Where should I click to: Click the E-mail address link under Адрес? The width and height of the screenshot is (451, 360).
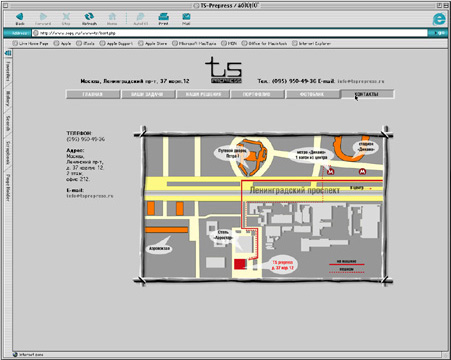[90, 196]
